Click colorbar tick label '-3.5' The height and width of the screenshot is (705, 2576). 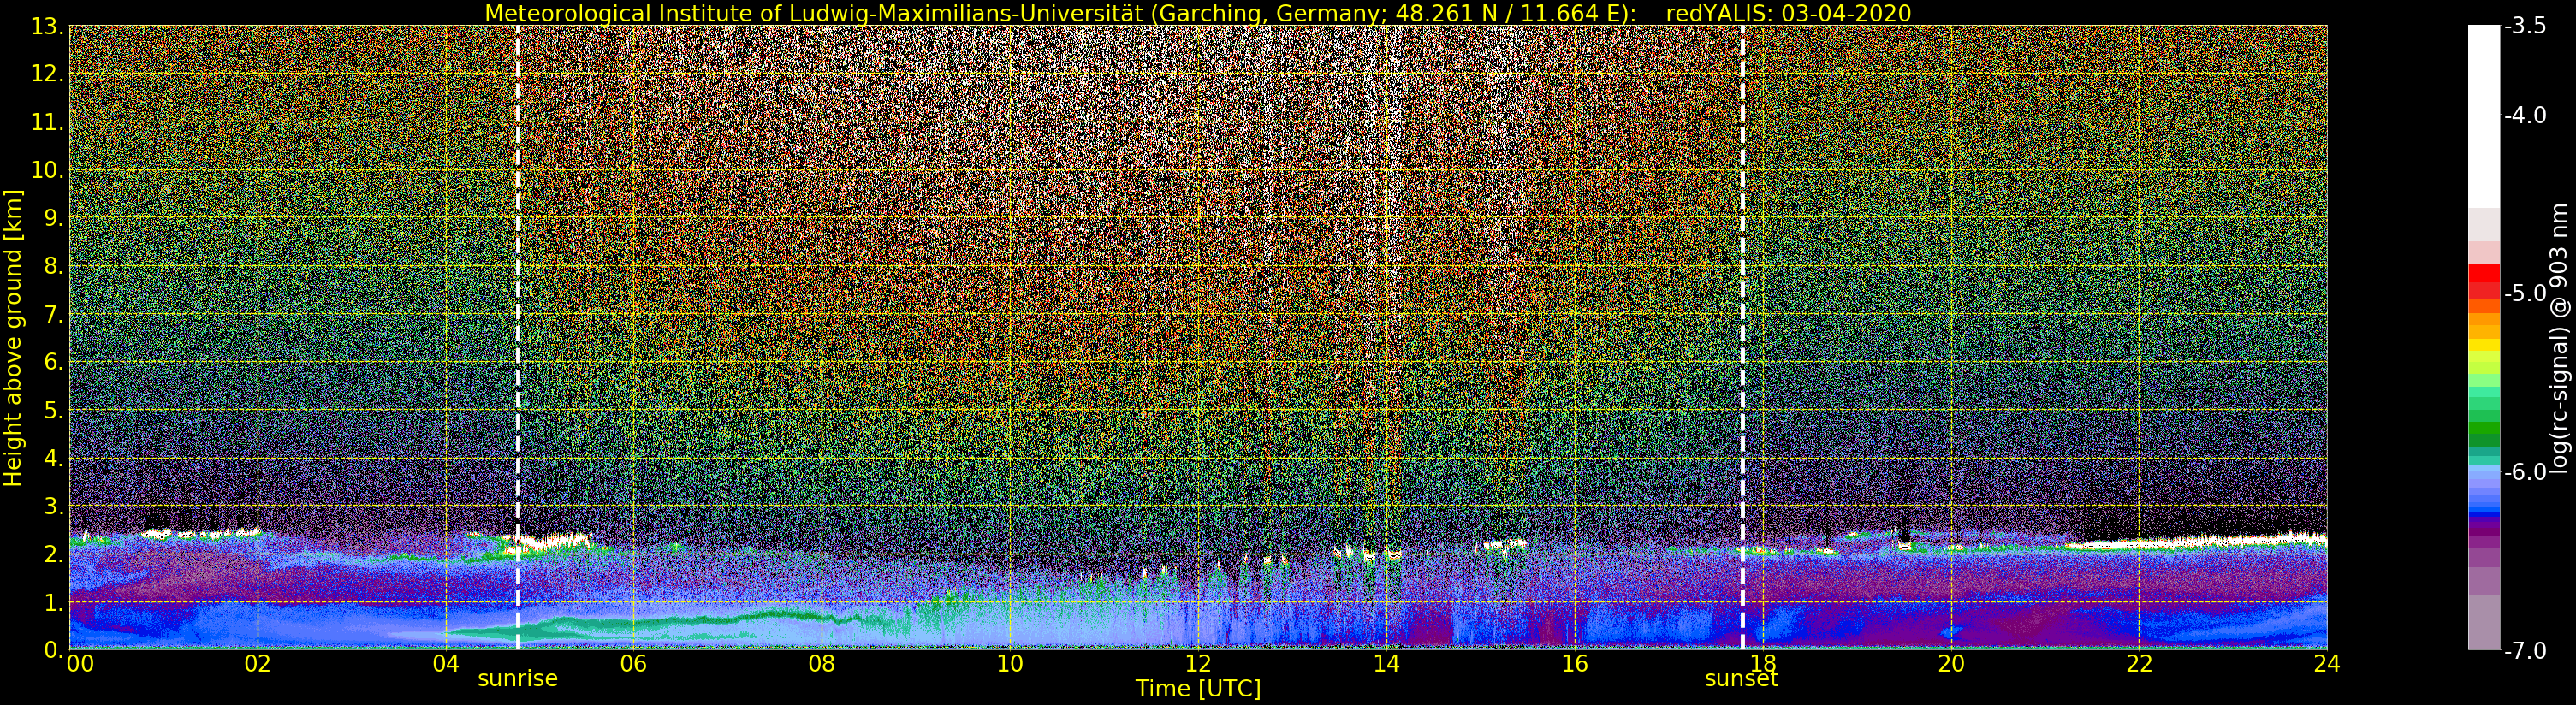(x=2525, y=27)
